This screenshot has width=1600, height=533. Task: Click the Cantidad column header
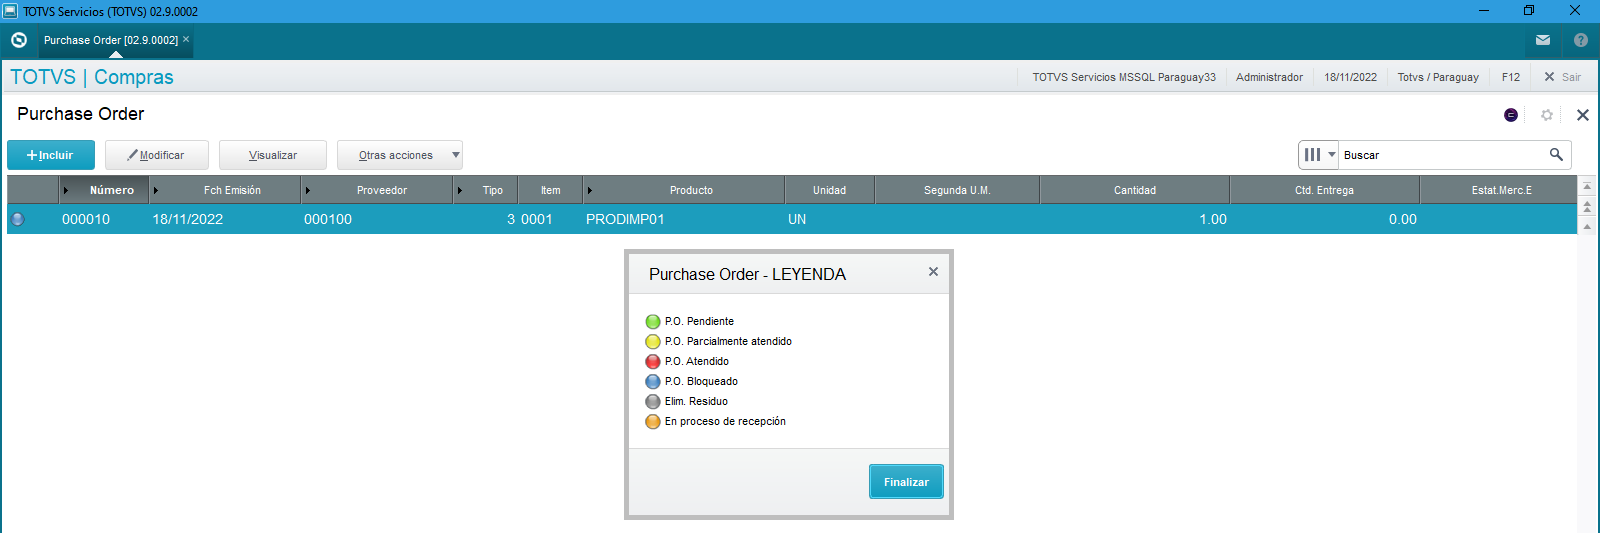(1135, 190)
